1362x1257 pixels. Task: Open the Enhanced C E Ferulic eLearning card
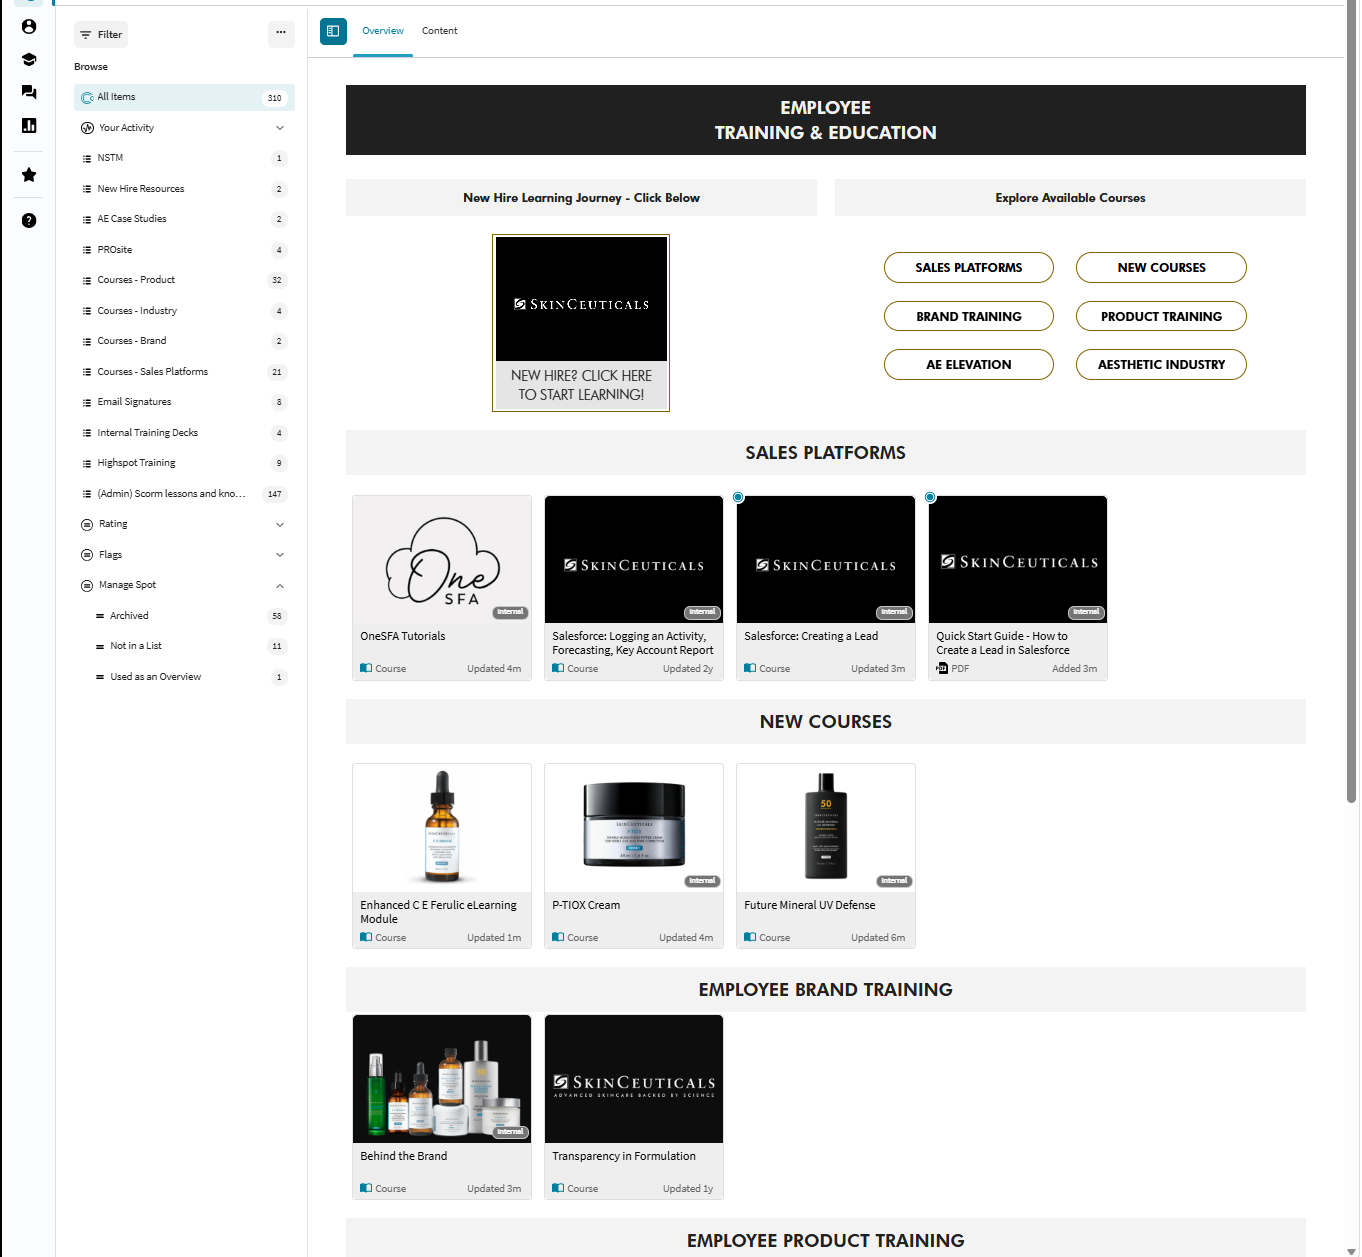pos(442,856)
